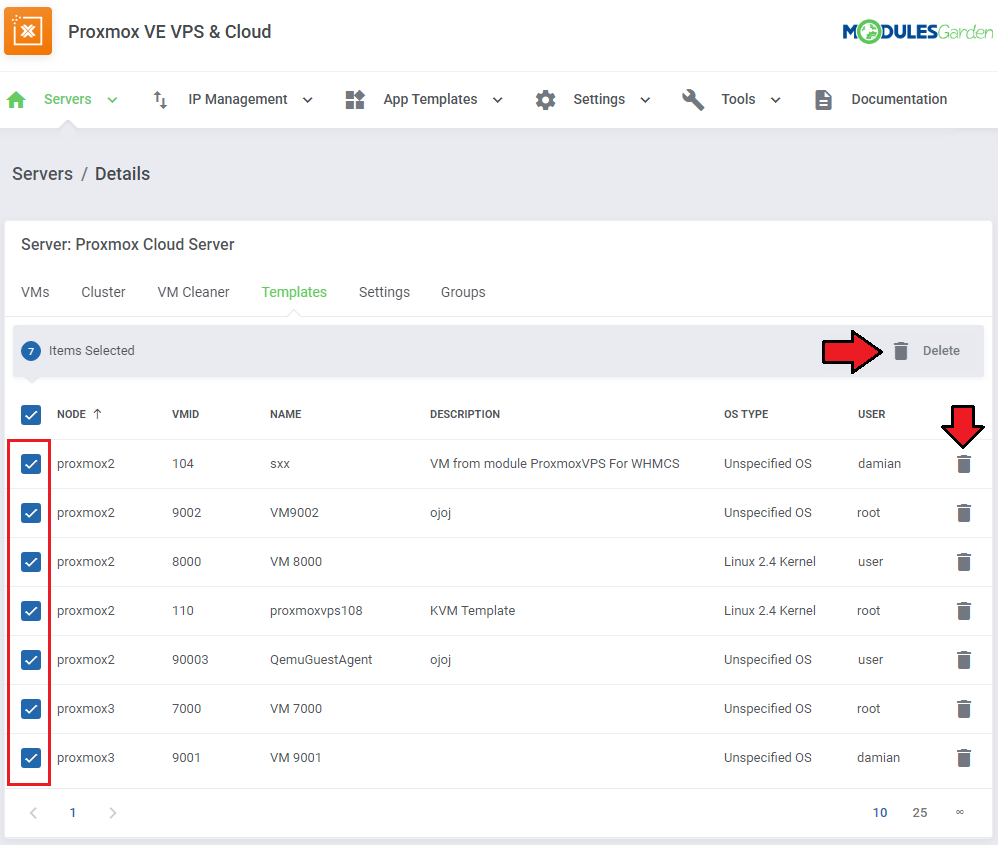Open the top Settings menu label

pos(599,99)
